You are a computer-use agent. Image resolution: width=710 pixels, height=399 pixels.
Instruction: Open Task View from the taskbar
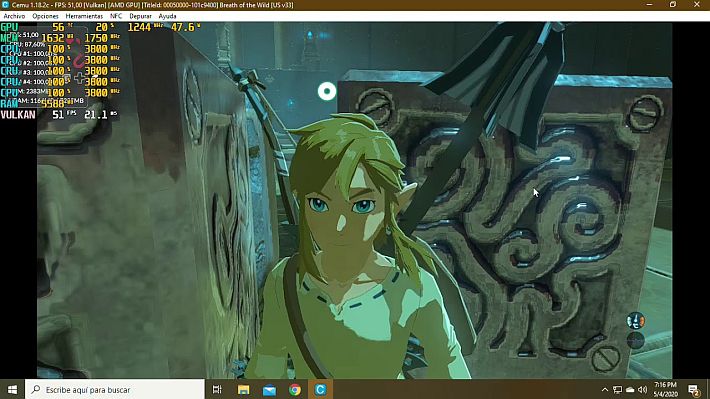pos(217,389)
